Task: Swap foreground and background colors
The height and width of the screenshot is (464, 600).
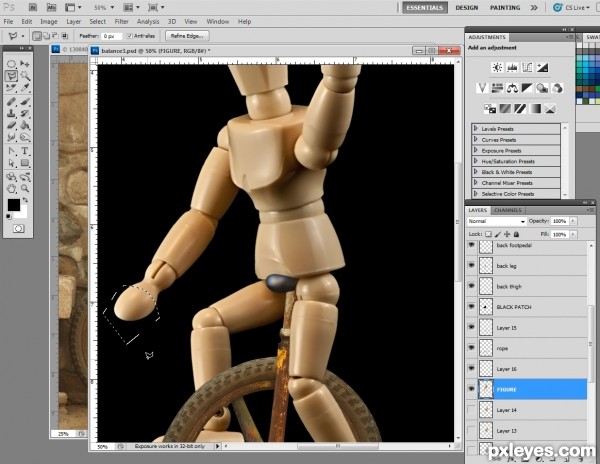Action: coord(25,200)
